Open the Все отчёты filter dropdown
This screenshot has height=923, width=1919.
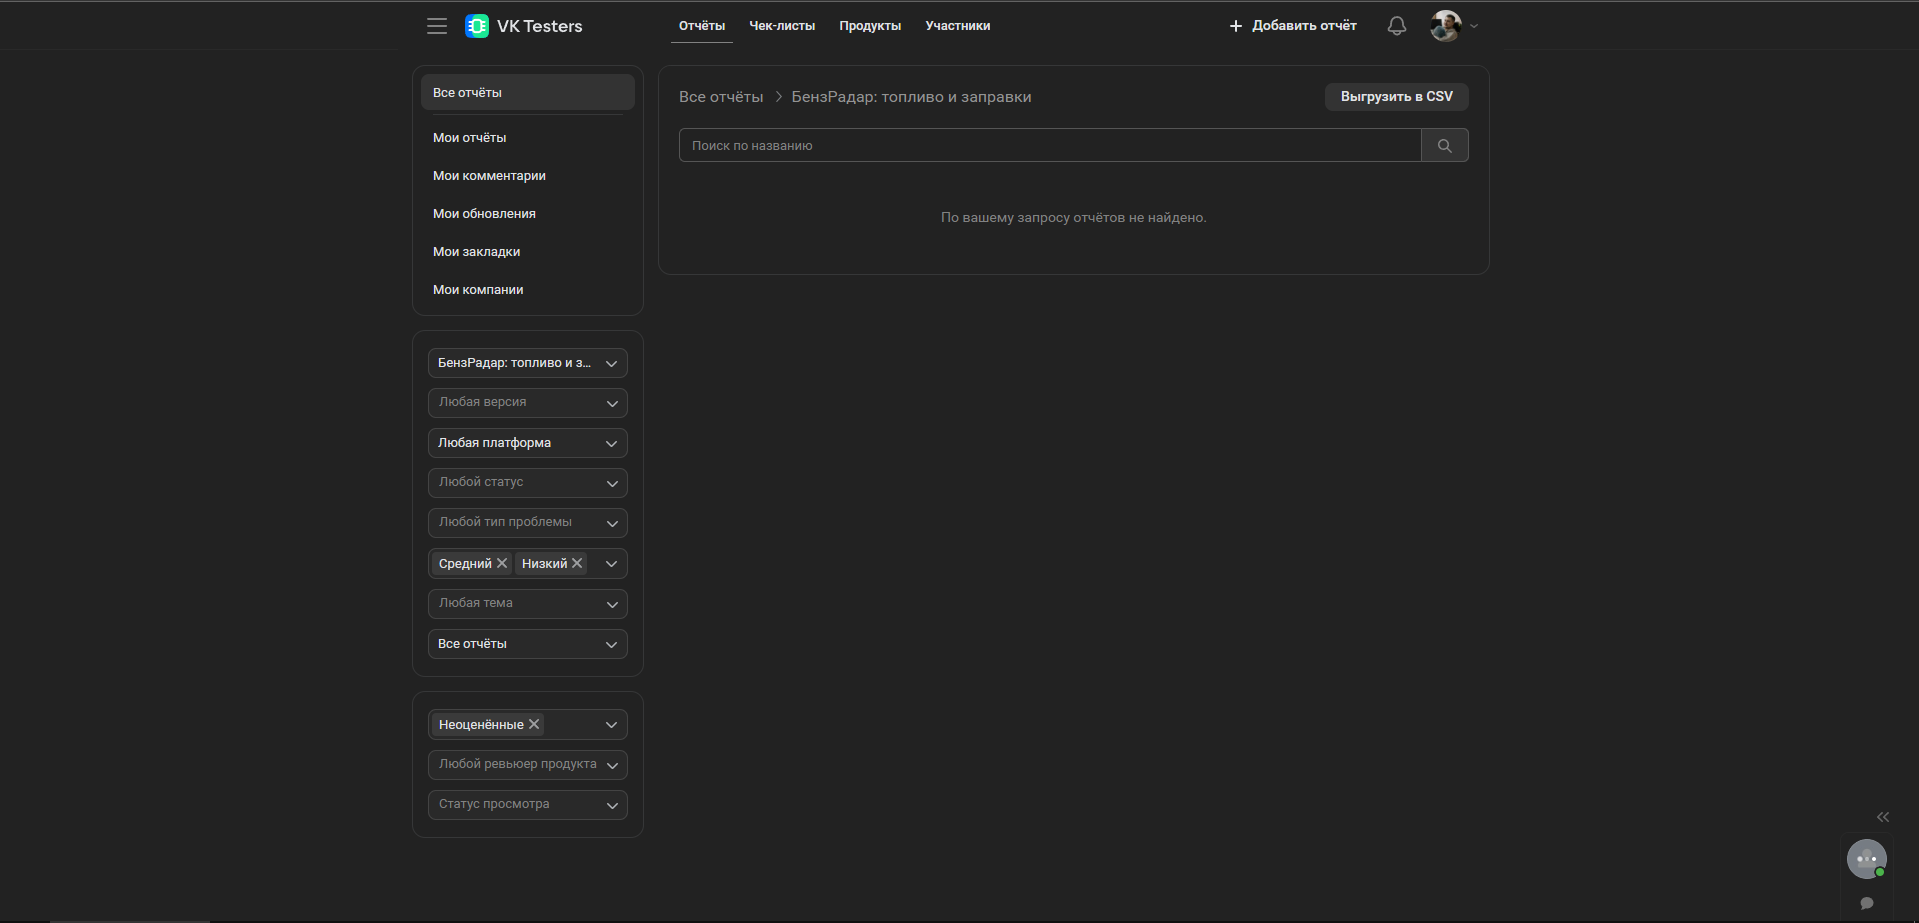528,644
